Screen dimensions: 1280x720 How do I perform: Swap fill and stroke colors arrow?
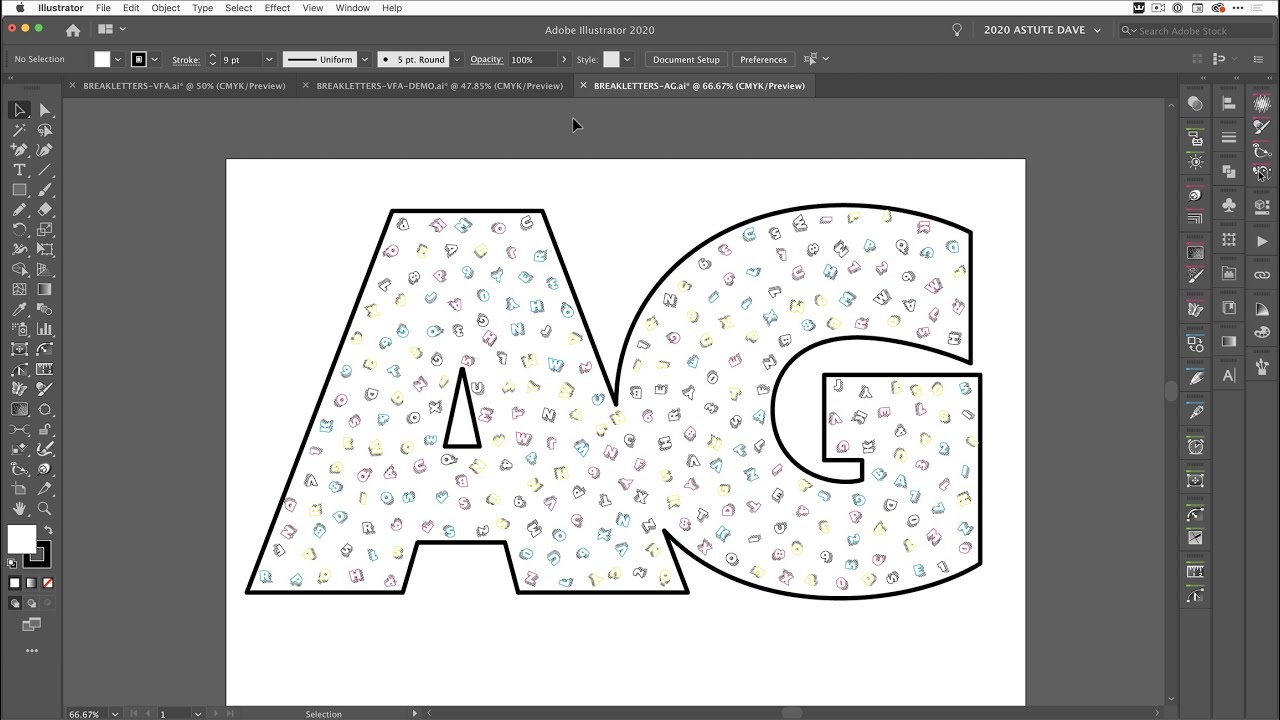(x=47, y=530)
